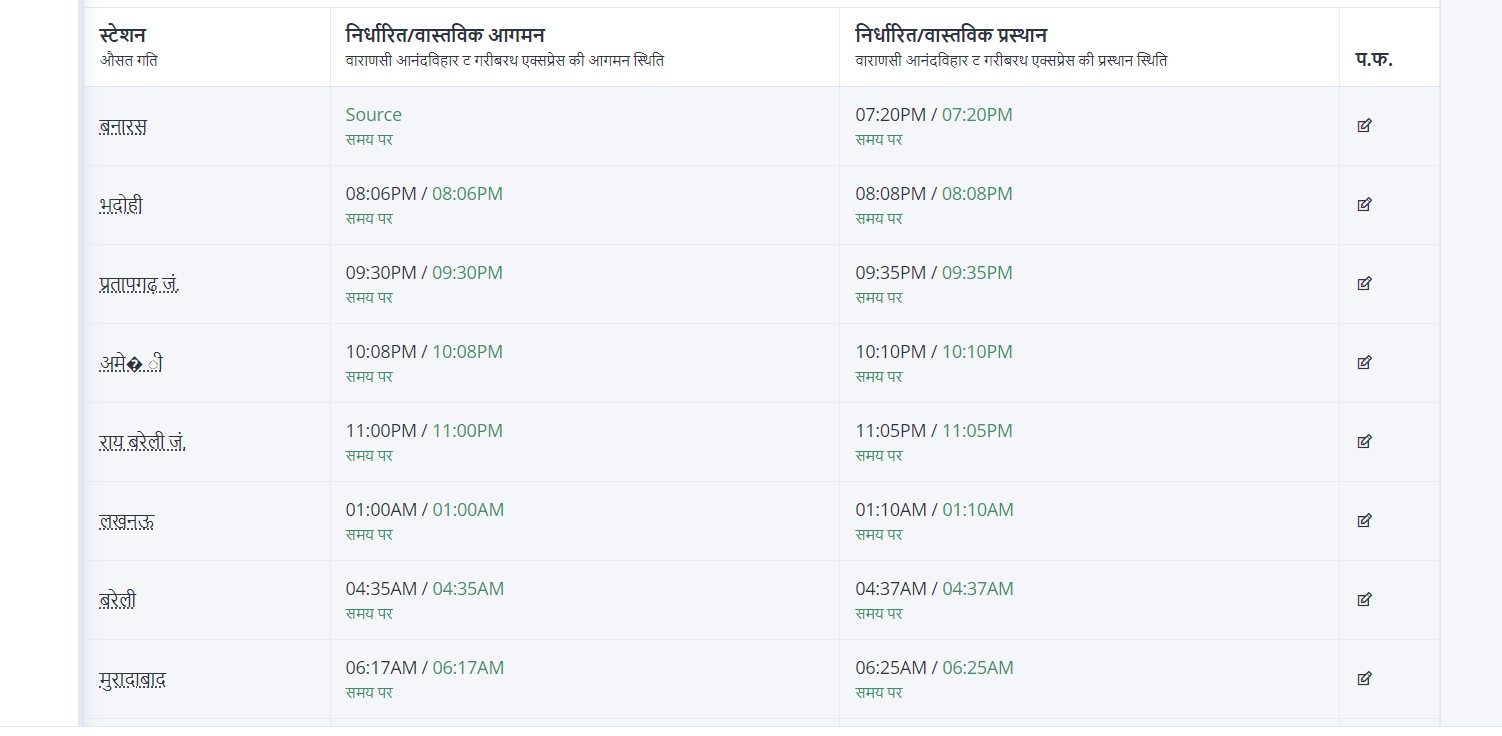This screenshot has width=1502, height=736.
Task: Click the 01:10AM / 01:10AM departure time
Action: click(x=934, y=510)
